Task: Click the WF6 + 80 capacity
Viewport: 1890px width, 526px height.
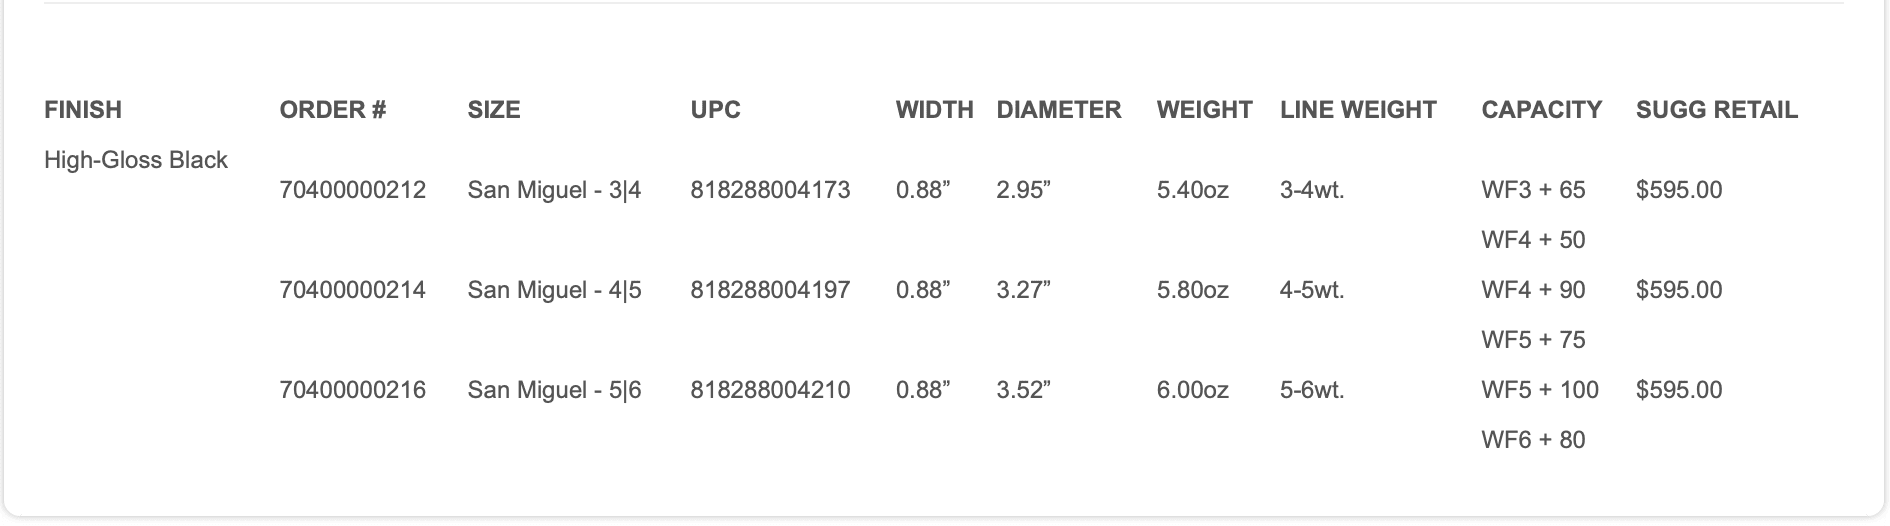Action: pos(1533,440)
